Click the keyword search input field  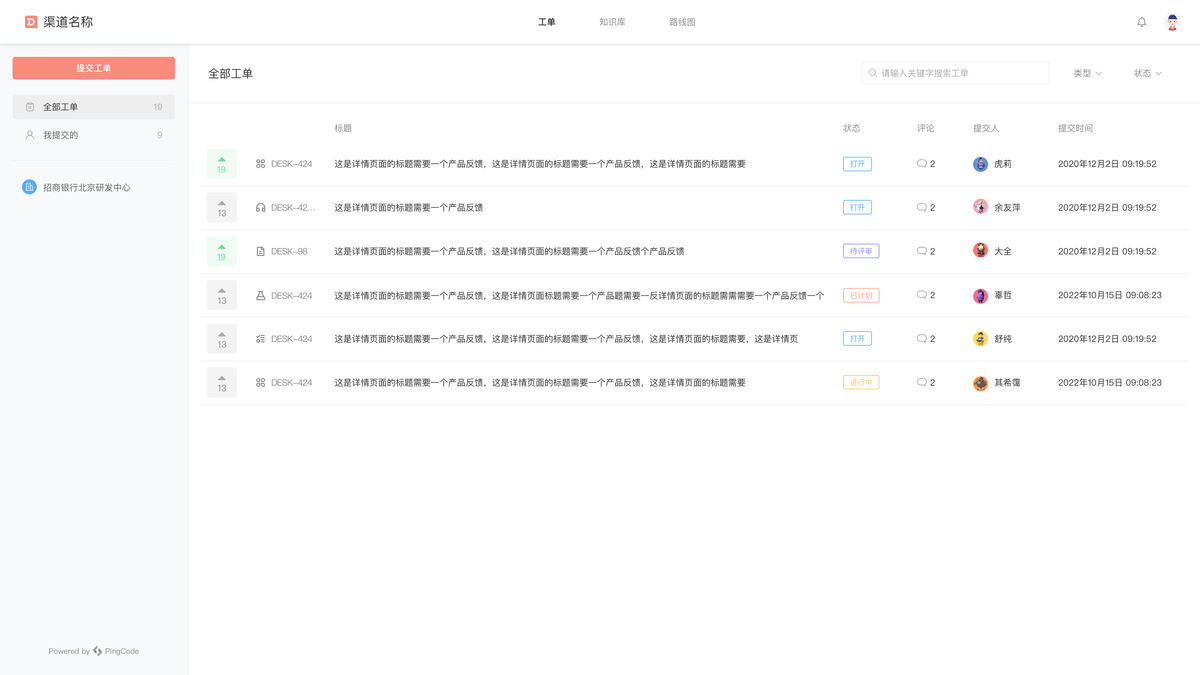pos(954,73)
